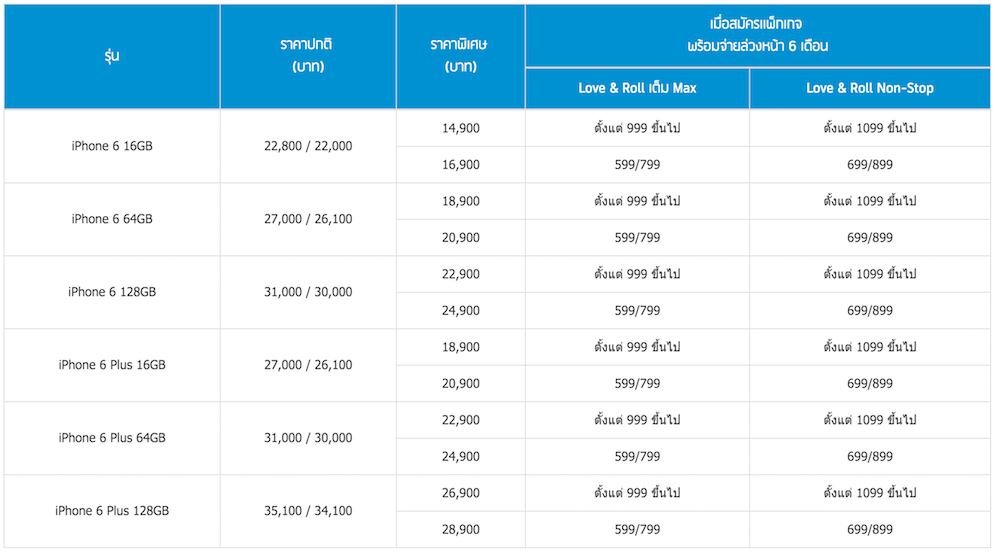Select the iPhone 6 128GB model cell
Image resolution: width=1000 pixels, height=557 pixels.
(x=111, y=292)
